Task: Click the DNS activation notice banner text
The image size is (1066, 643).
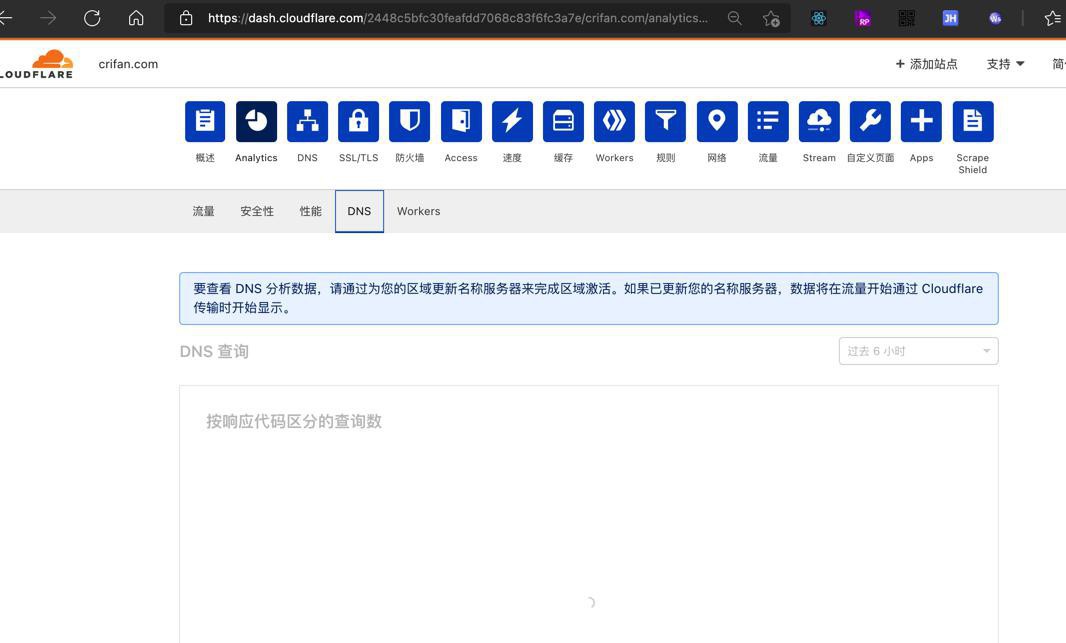Action: 588,298
